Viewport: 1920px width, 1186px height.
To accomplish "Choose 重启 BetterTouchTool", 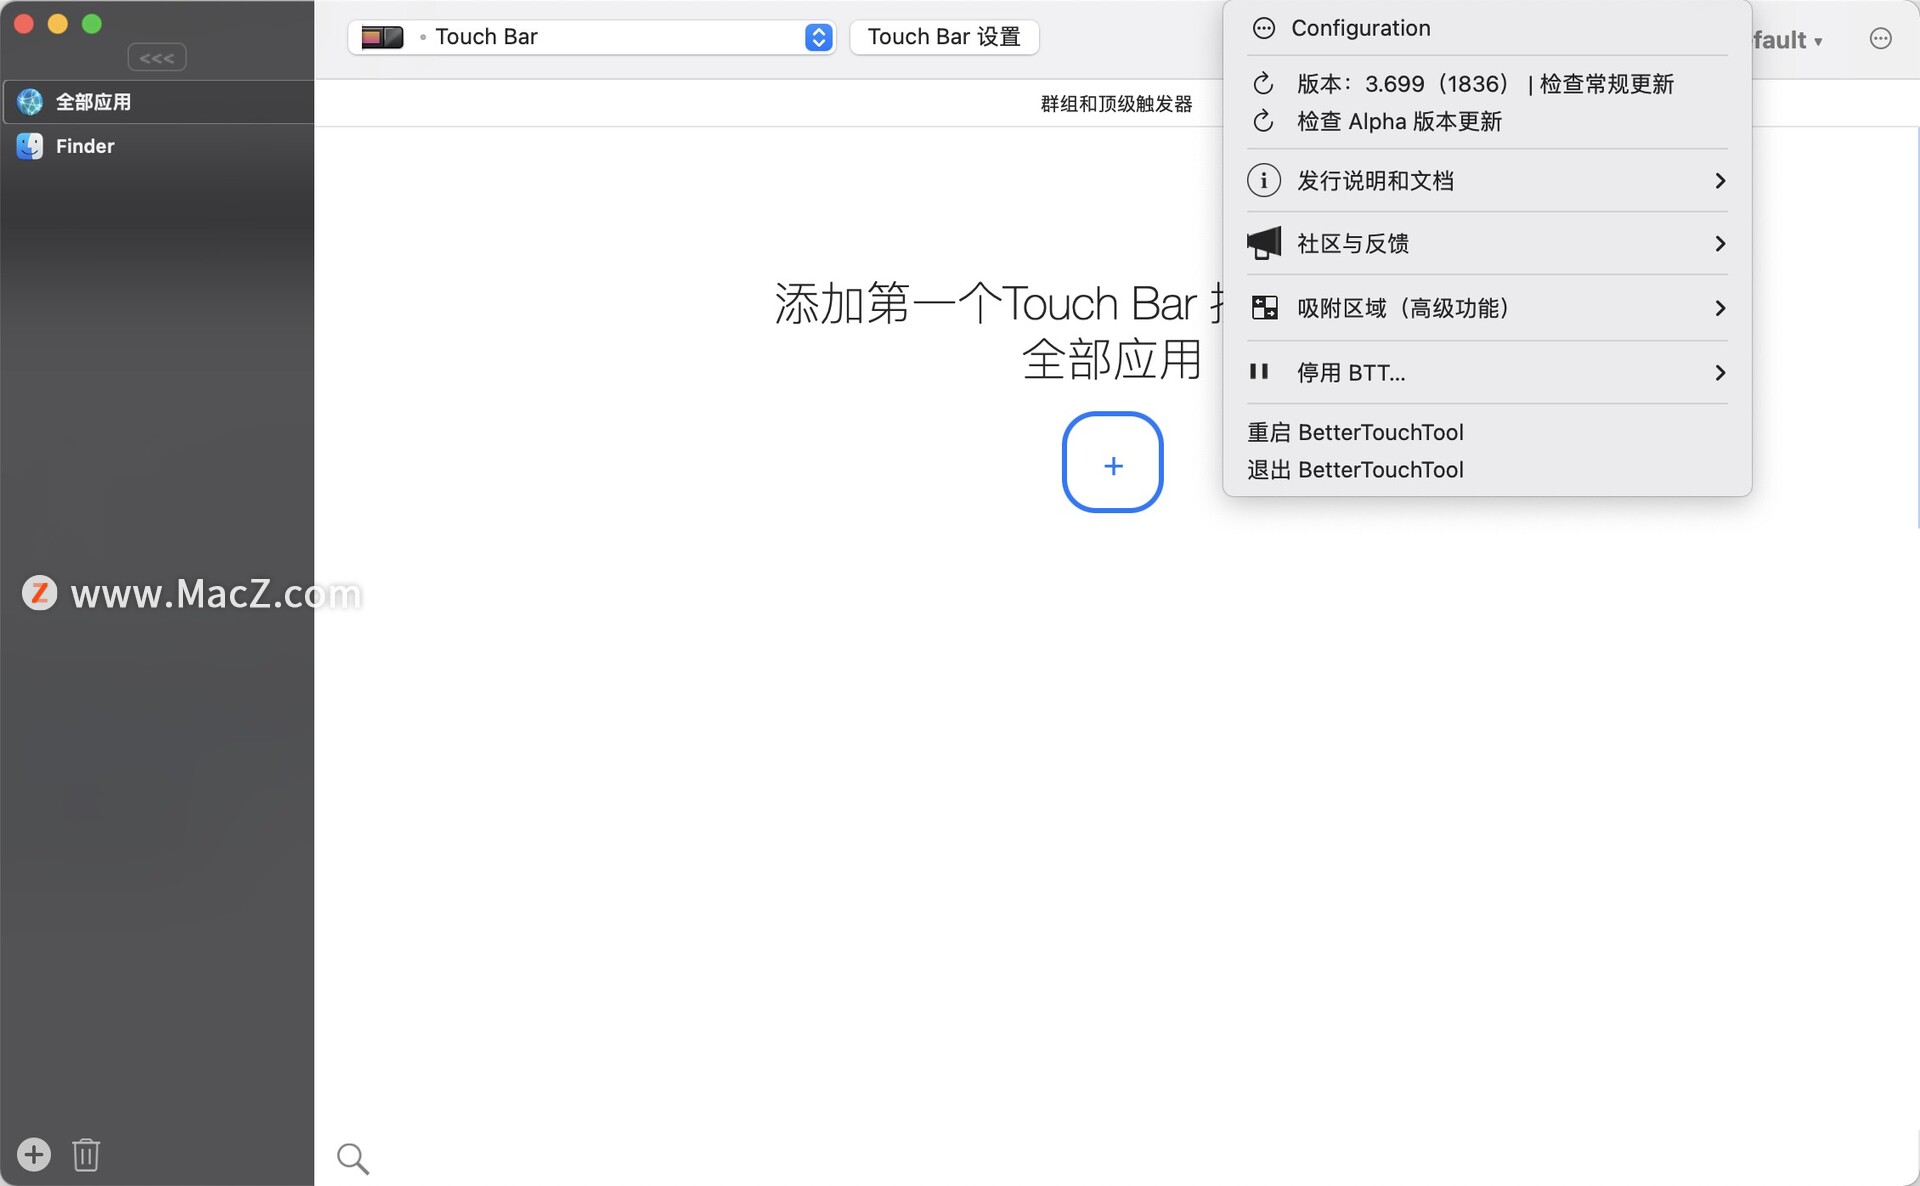I will [x=1355, y=433].
